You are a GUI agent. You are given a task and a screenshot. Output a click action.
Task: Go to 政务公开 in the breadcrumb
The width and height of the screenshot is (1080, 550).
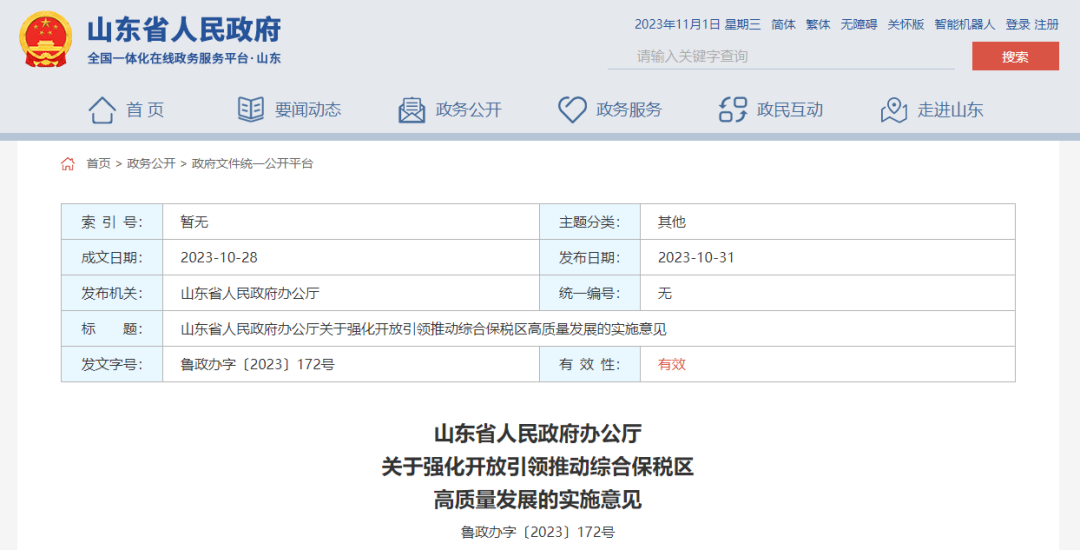[x=151, y=164]
